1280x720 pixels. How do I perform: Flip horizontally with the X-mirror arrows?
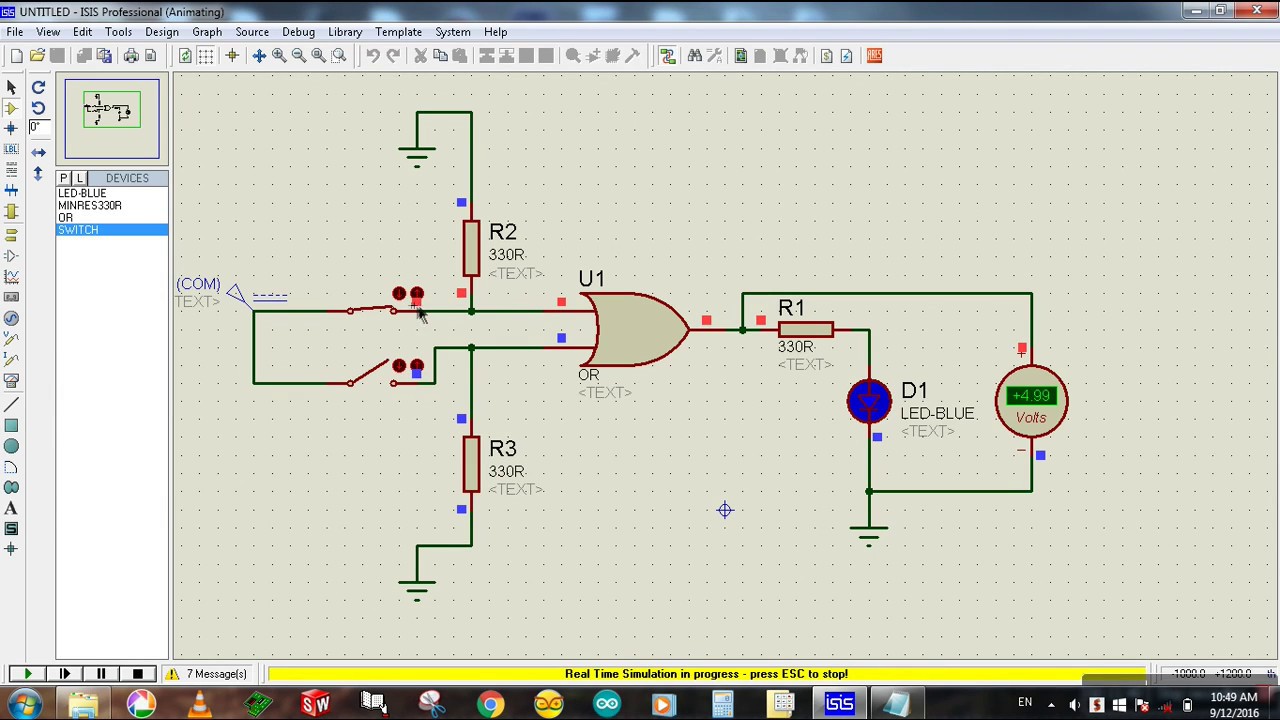pyautogui.click(x=38, y=153)
